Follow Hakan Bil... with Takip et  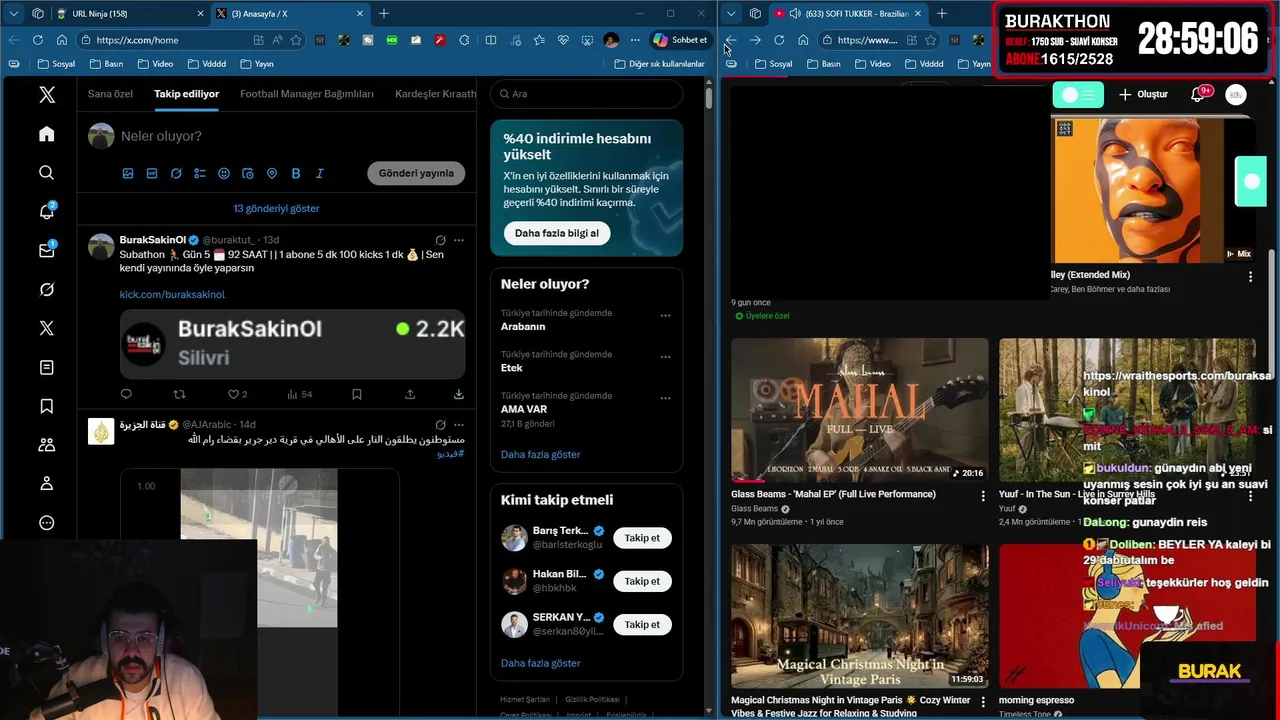642,581
